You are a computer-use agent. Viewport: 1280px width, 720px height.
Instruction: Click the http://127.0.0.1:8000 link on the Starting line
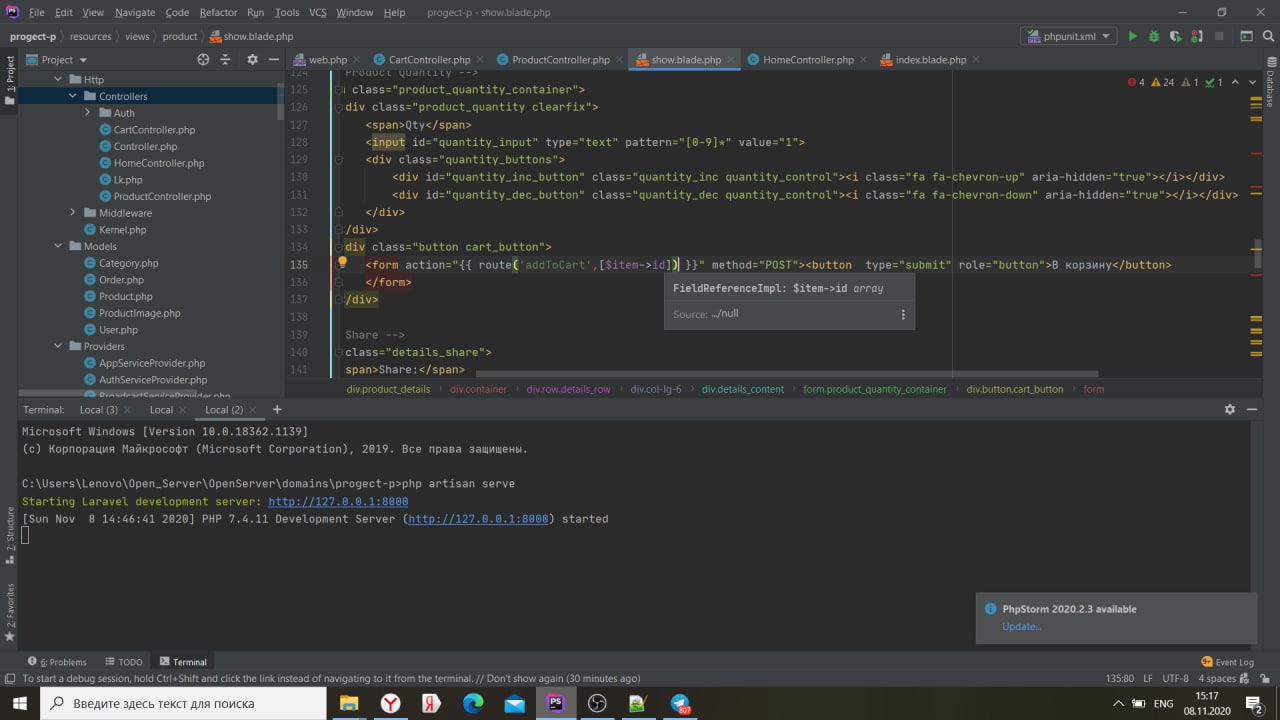coord(338,502)
